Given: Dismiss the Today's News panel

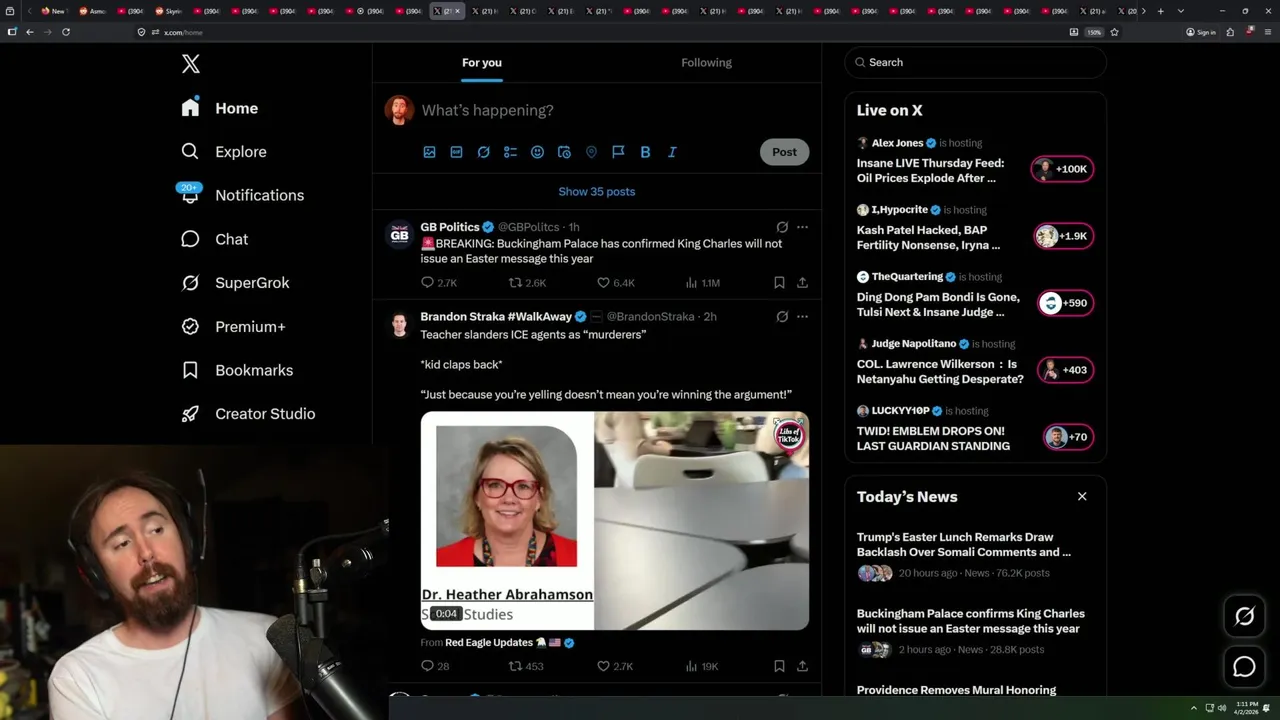Looking at the screenshot, I should [1082, 497].
